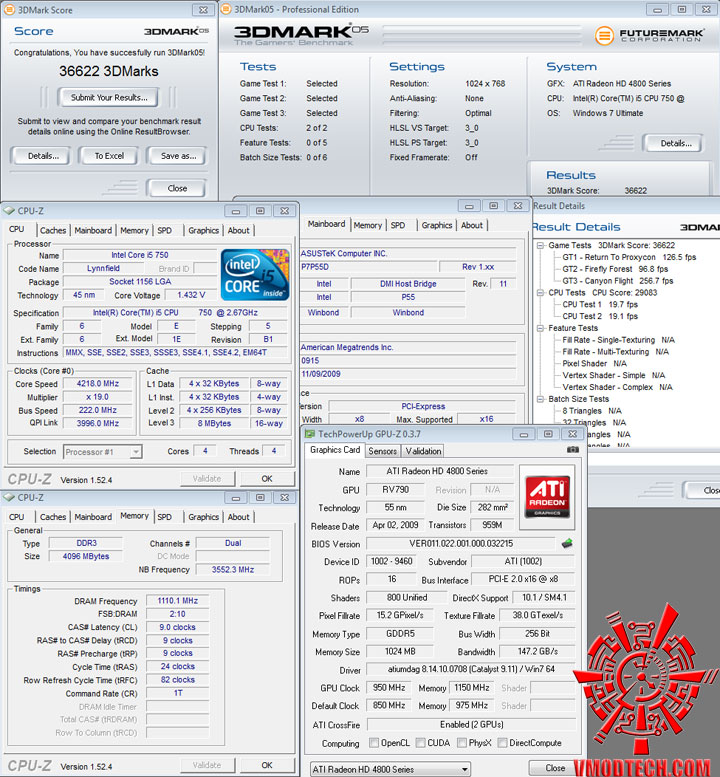The image size is (720, 777).
Task: Click the ATI Radeon logo in GPU-Z
Action: (x=548, y=497)
